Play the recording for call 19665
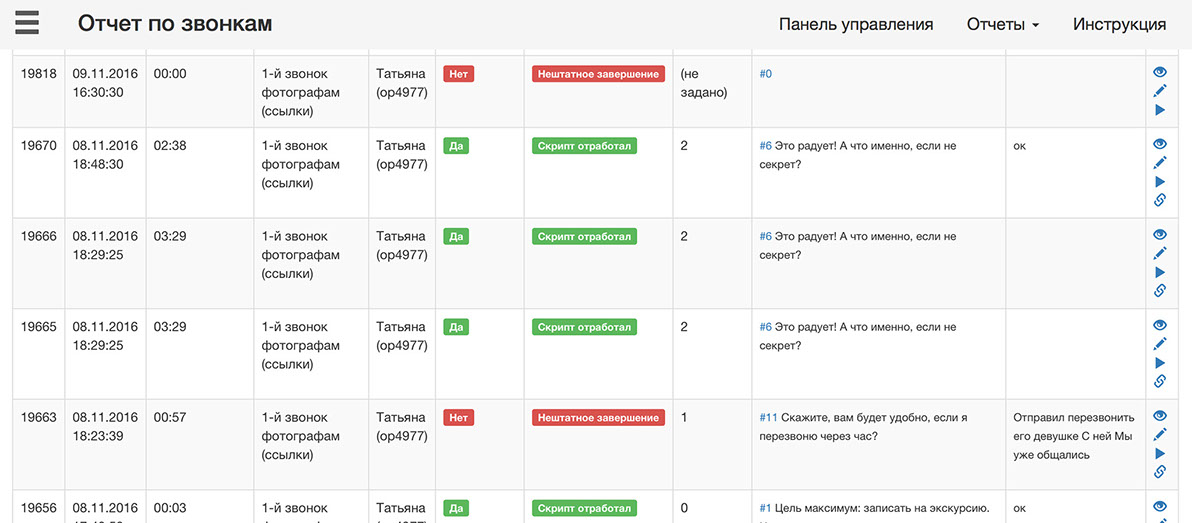The width and height of the screenshot is (1192, 523). 1160,363
